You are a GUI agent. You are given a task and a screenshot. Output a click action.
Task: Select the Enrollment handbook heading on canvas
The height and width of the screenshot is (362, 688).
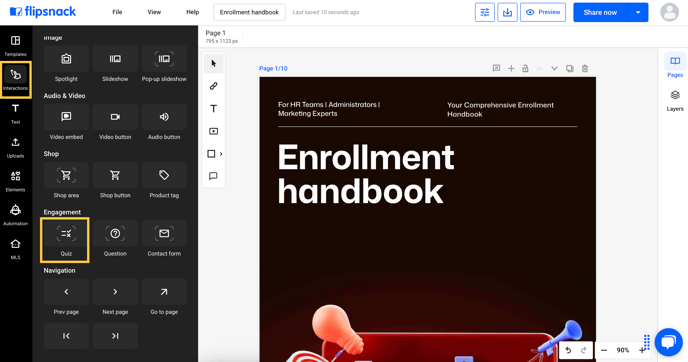pos(366,174)
